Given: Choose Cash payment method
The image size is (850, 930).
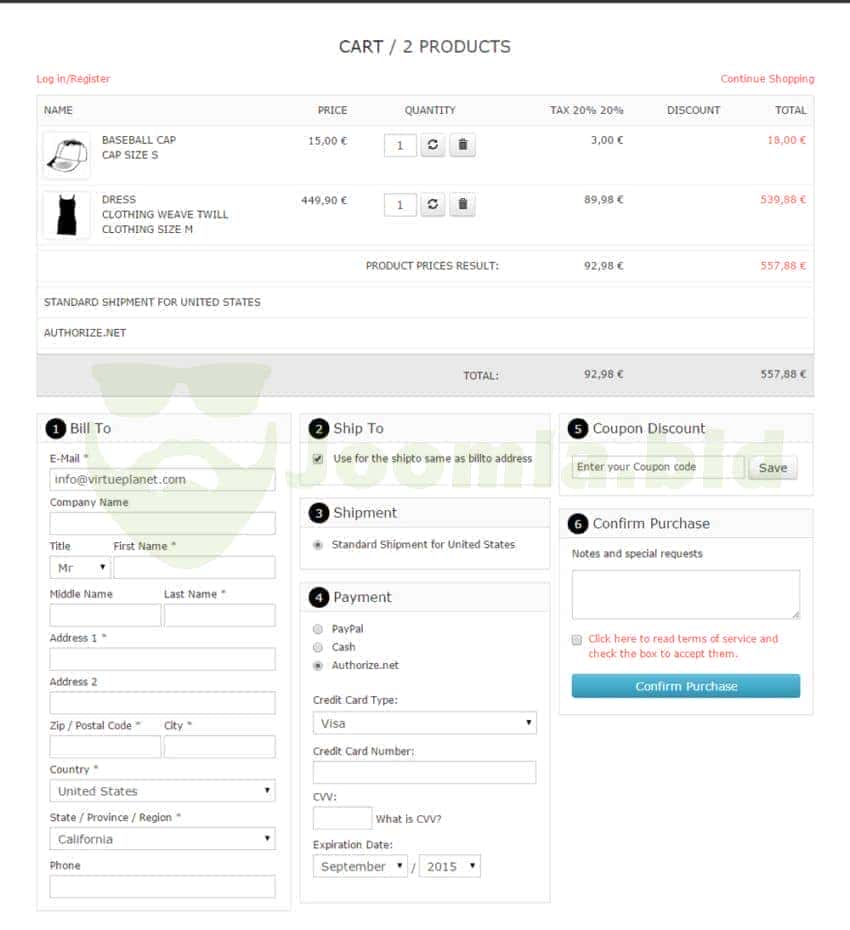Looking at the screenshot, I should (x=318, y=647).
